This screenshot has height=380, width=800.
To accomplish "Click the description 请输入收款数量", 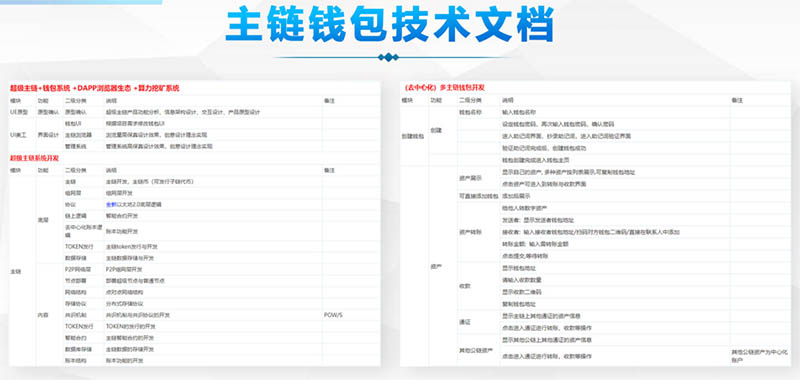I will click(x=522, y=280).
